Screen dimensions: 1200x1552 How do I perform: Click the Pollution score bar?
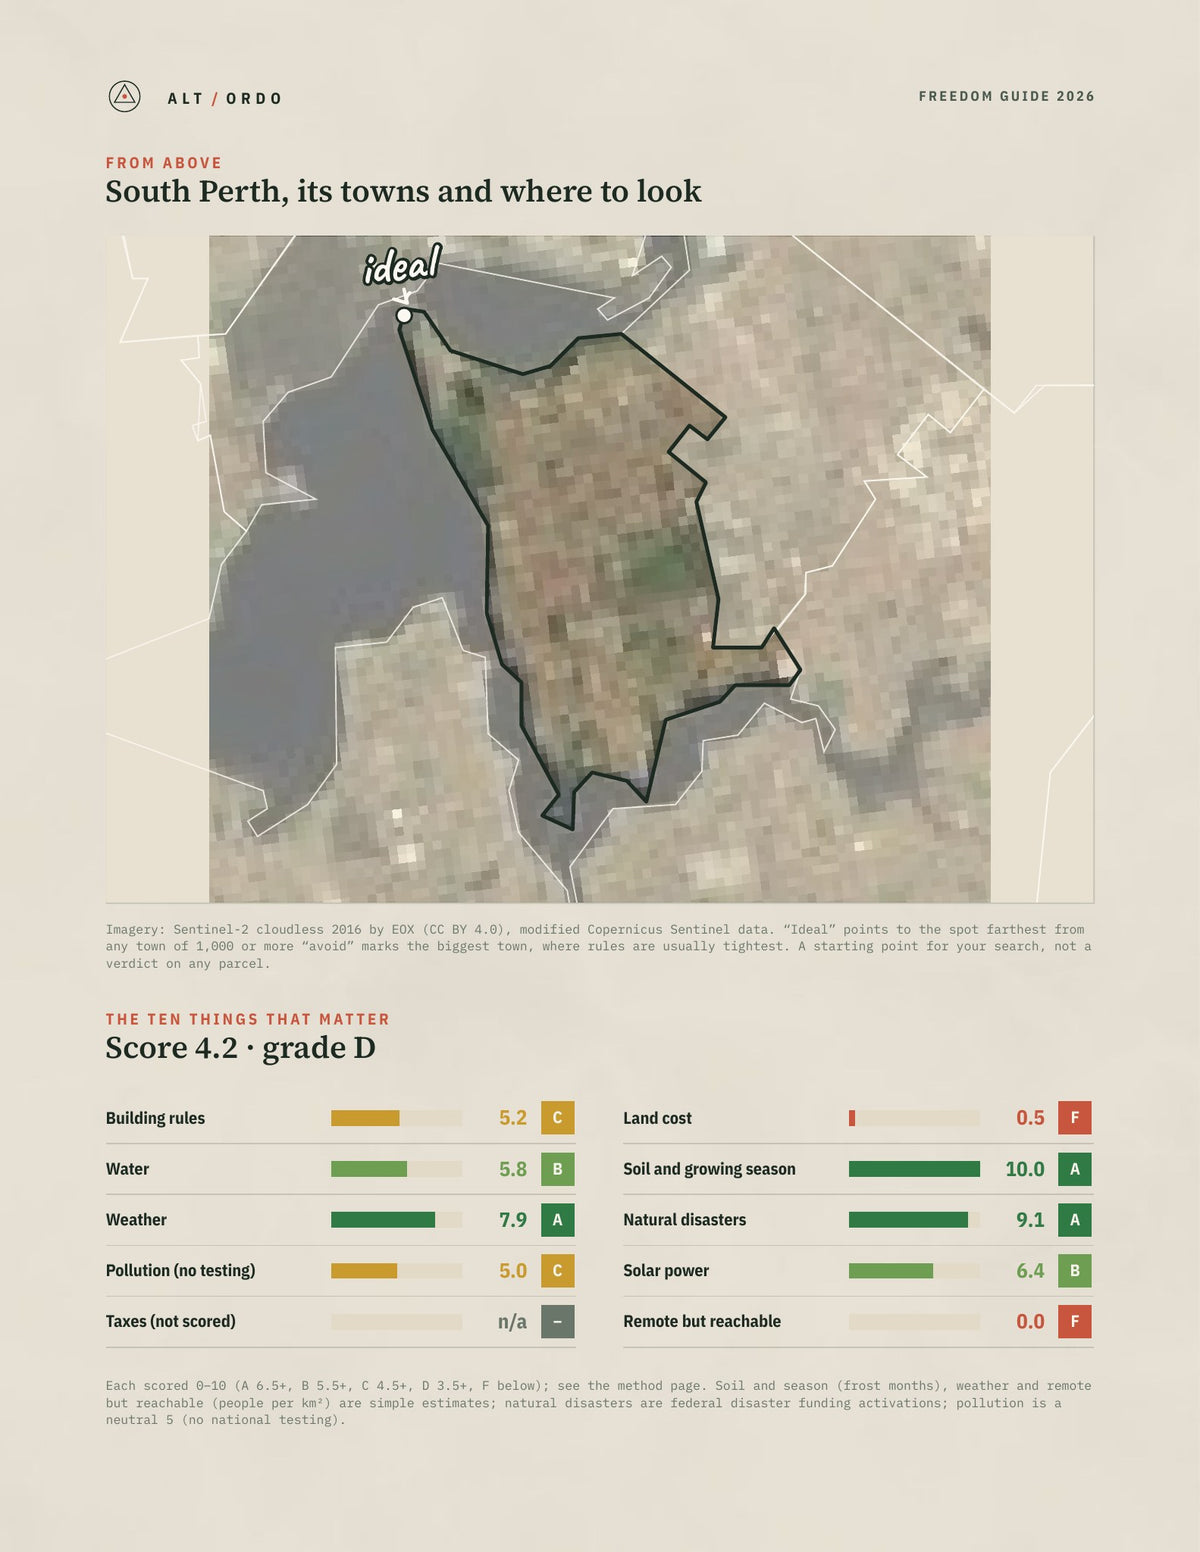396,1271
